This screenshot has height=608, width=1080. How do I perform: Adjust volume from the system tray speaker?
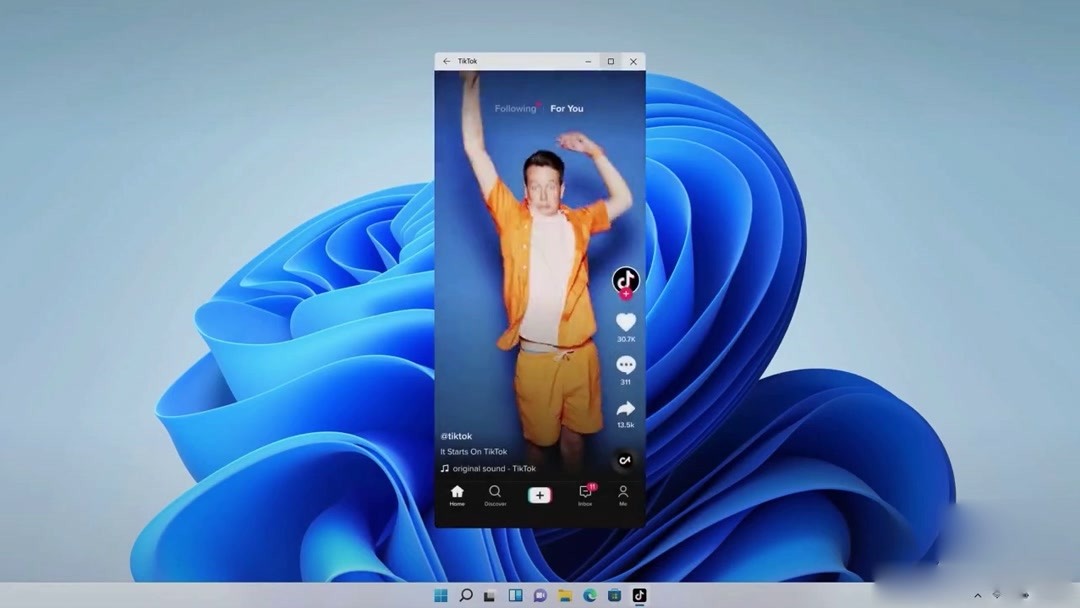click(x=1026, y=594)
